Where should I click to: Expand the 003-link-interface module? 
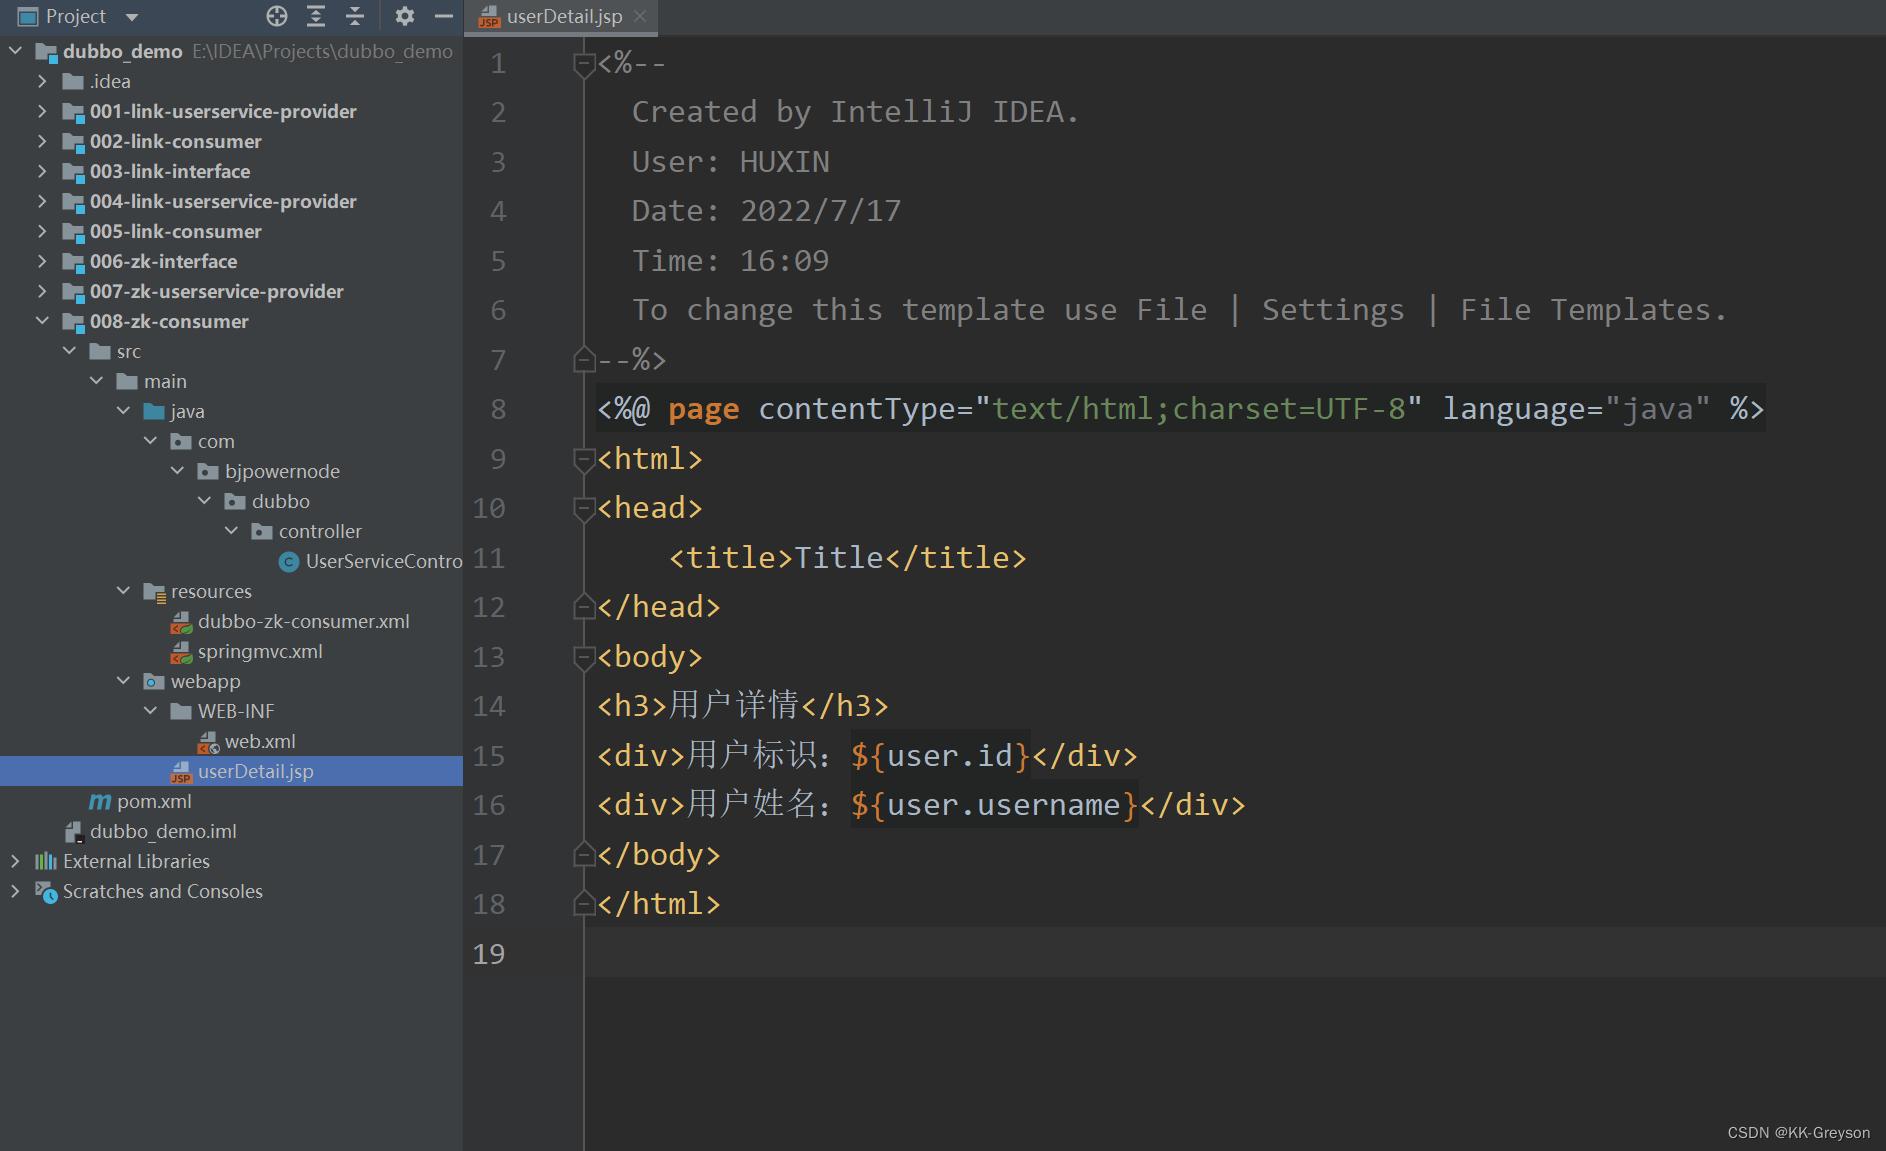(42, 171)
